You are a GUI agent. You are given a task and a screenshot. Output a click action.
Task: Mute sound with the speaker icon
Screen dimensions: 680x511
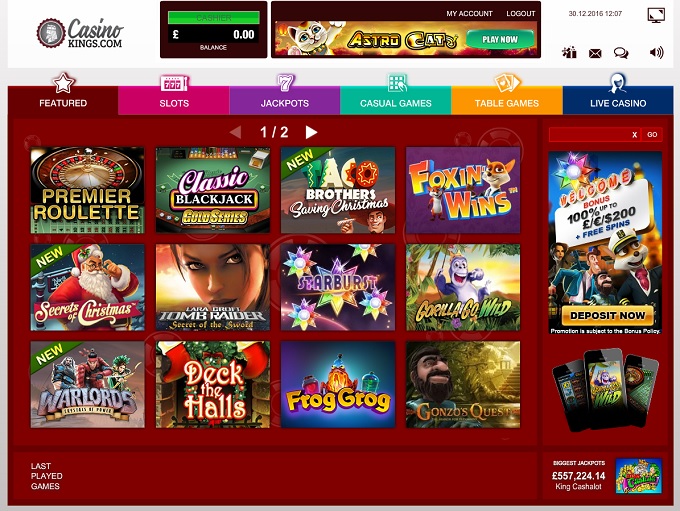point(657,52)
